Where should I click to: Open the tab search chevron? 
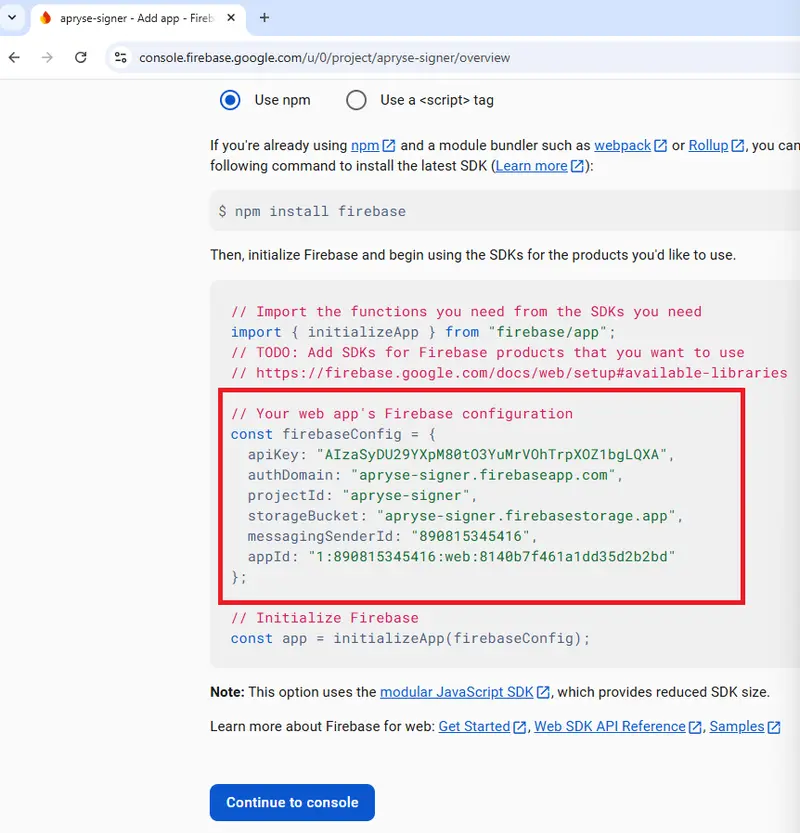[x=12, y=18]
